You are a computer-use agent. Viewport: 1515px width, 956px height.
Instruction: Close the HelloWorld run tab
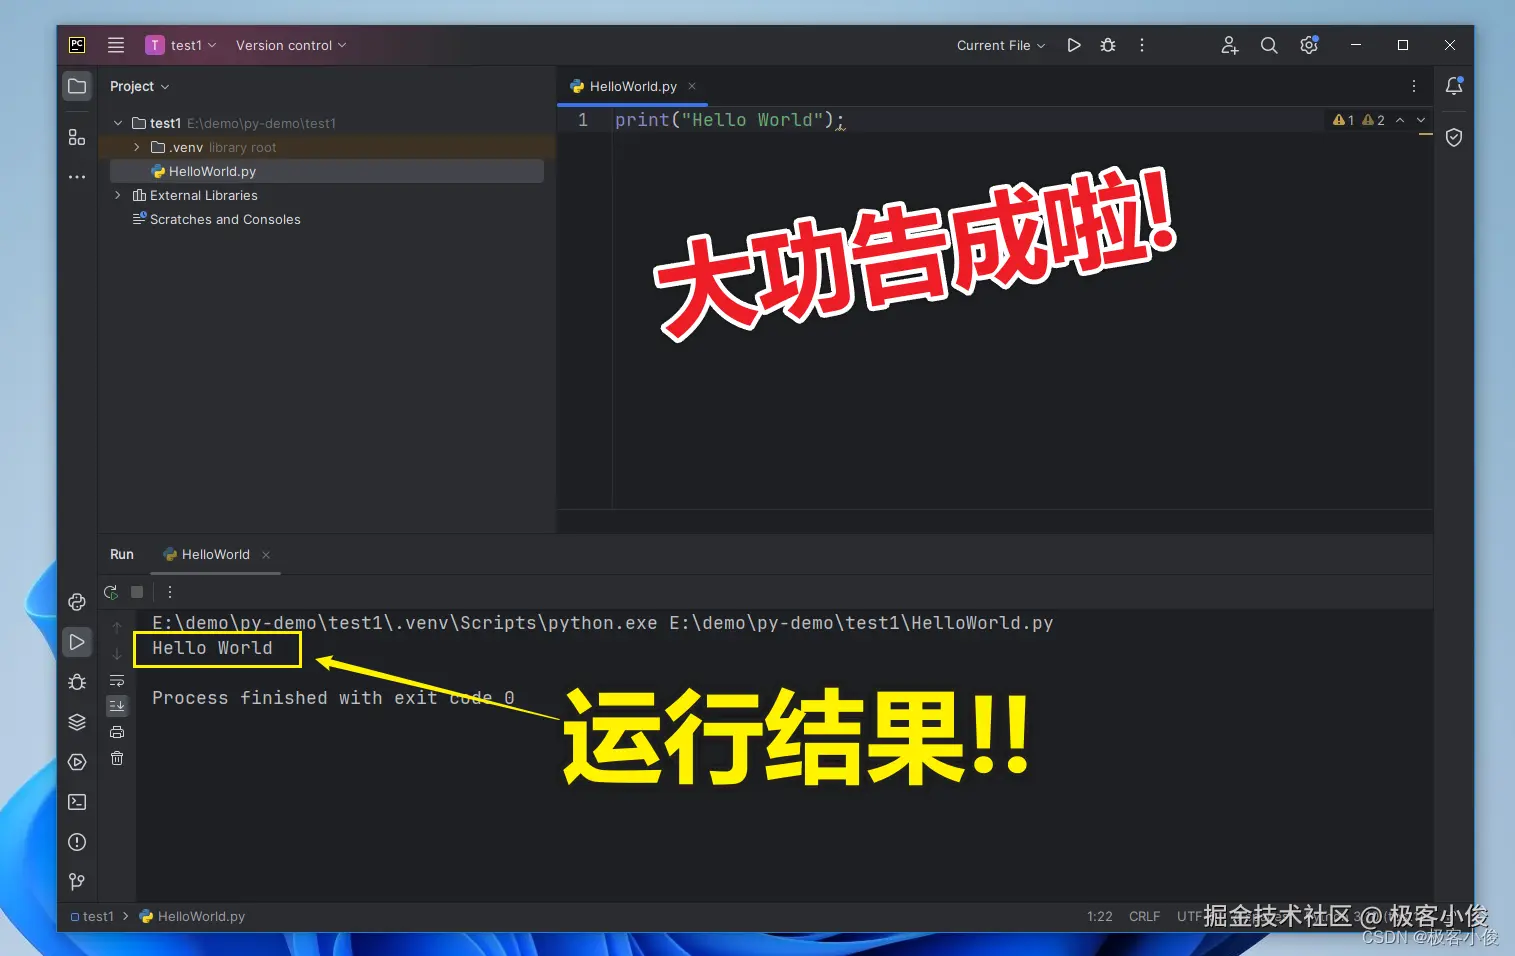coord(266,555)
